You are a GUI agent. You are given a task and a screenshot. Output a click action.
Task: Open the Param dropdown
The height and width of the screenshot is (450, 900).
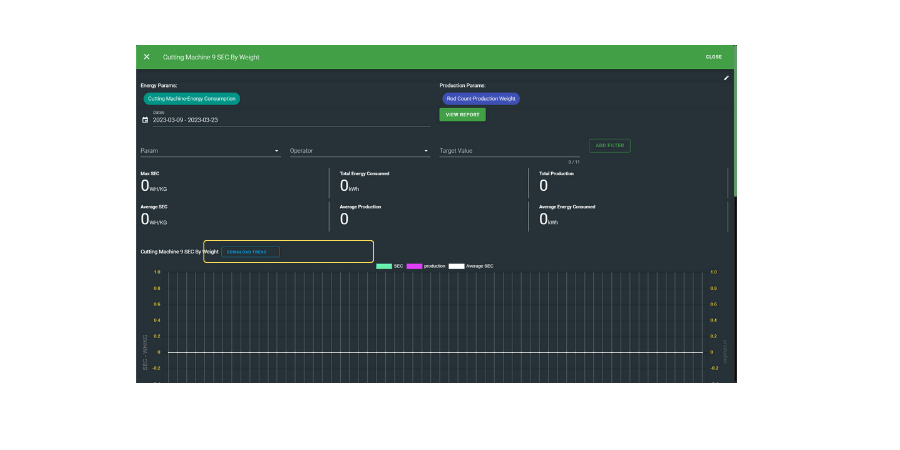point(211,151)
